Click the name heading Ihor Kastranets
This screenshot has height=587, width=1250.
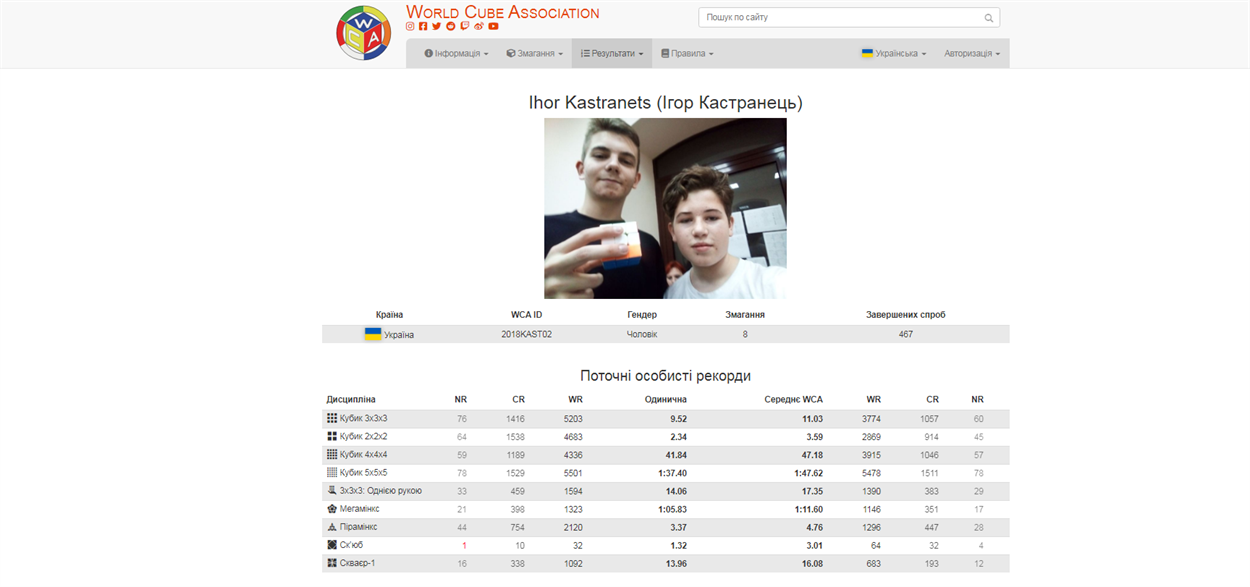[x=665, y=103]
